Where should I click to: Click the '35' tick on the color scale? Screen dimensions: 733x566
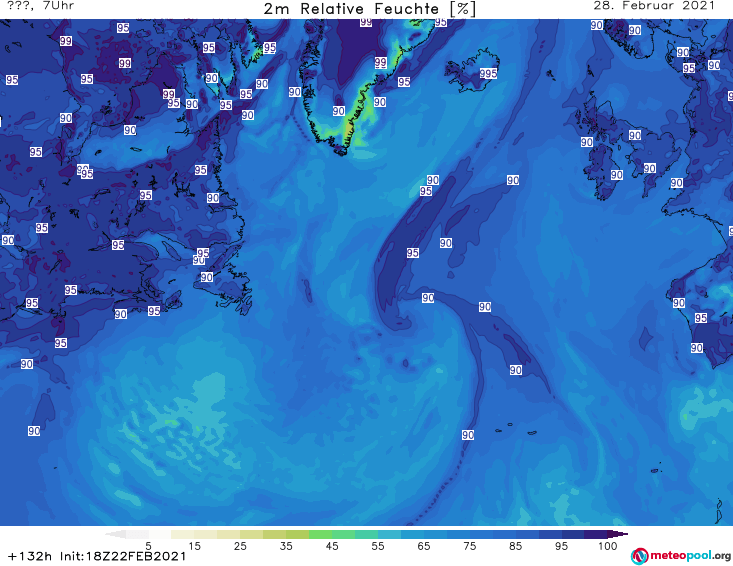(x=286, y=546)
